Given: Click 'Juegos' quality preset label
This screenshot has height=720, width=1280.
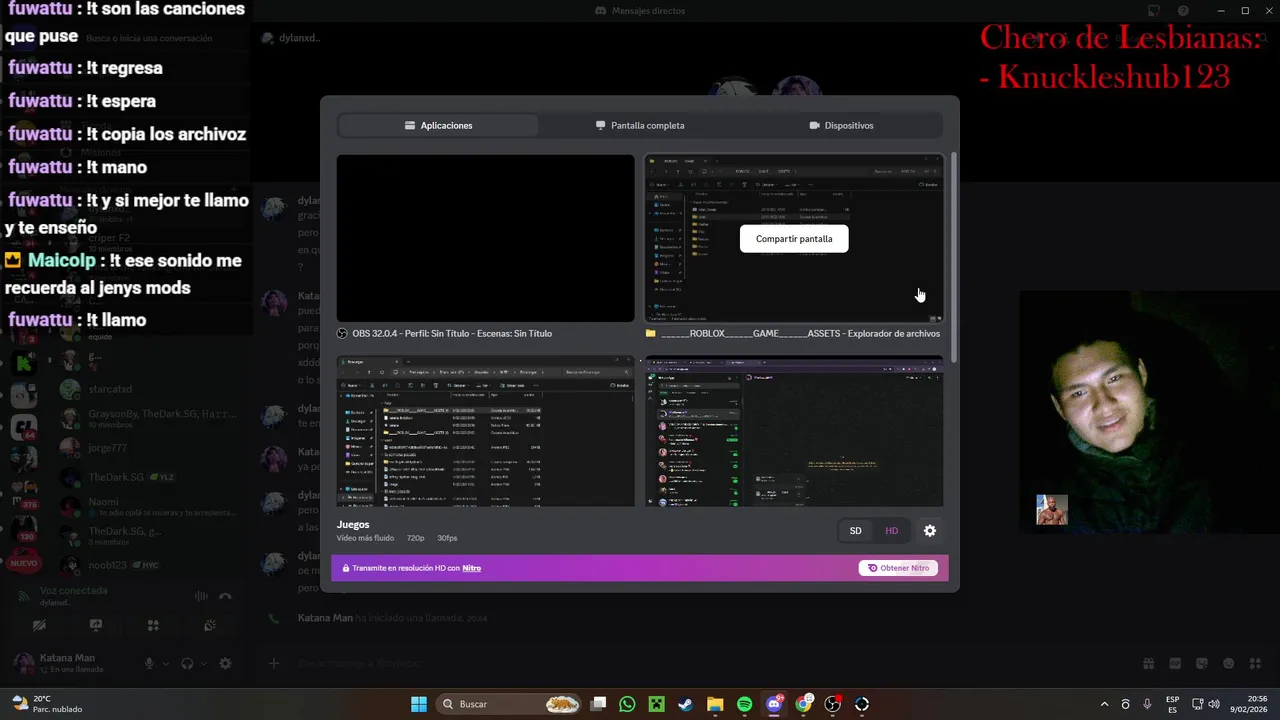Looking at the screenshot, I should [353, 524].
